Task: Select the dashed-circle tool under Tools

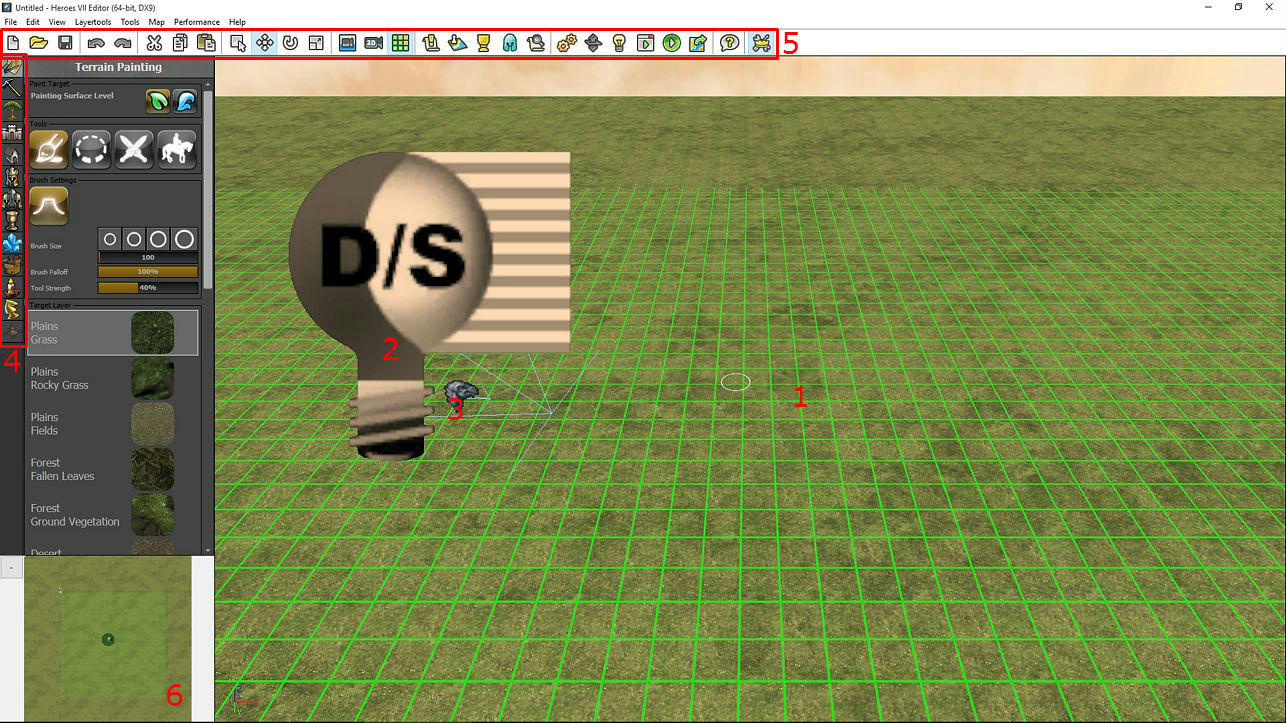Action: click(x=91, y=149)
